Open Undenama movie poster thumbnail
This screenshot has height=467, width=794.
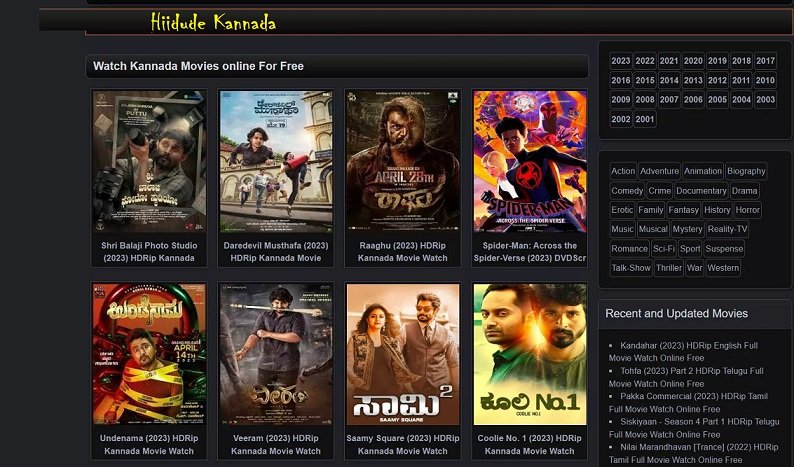pyautogui.click(x=149, y=354)
